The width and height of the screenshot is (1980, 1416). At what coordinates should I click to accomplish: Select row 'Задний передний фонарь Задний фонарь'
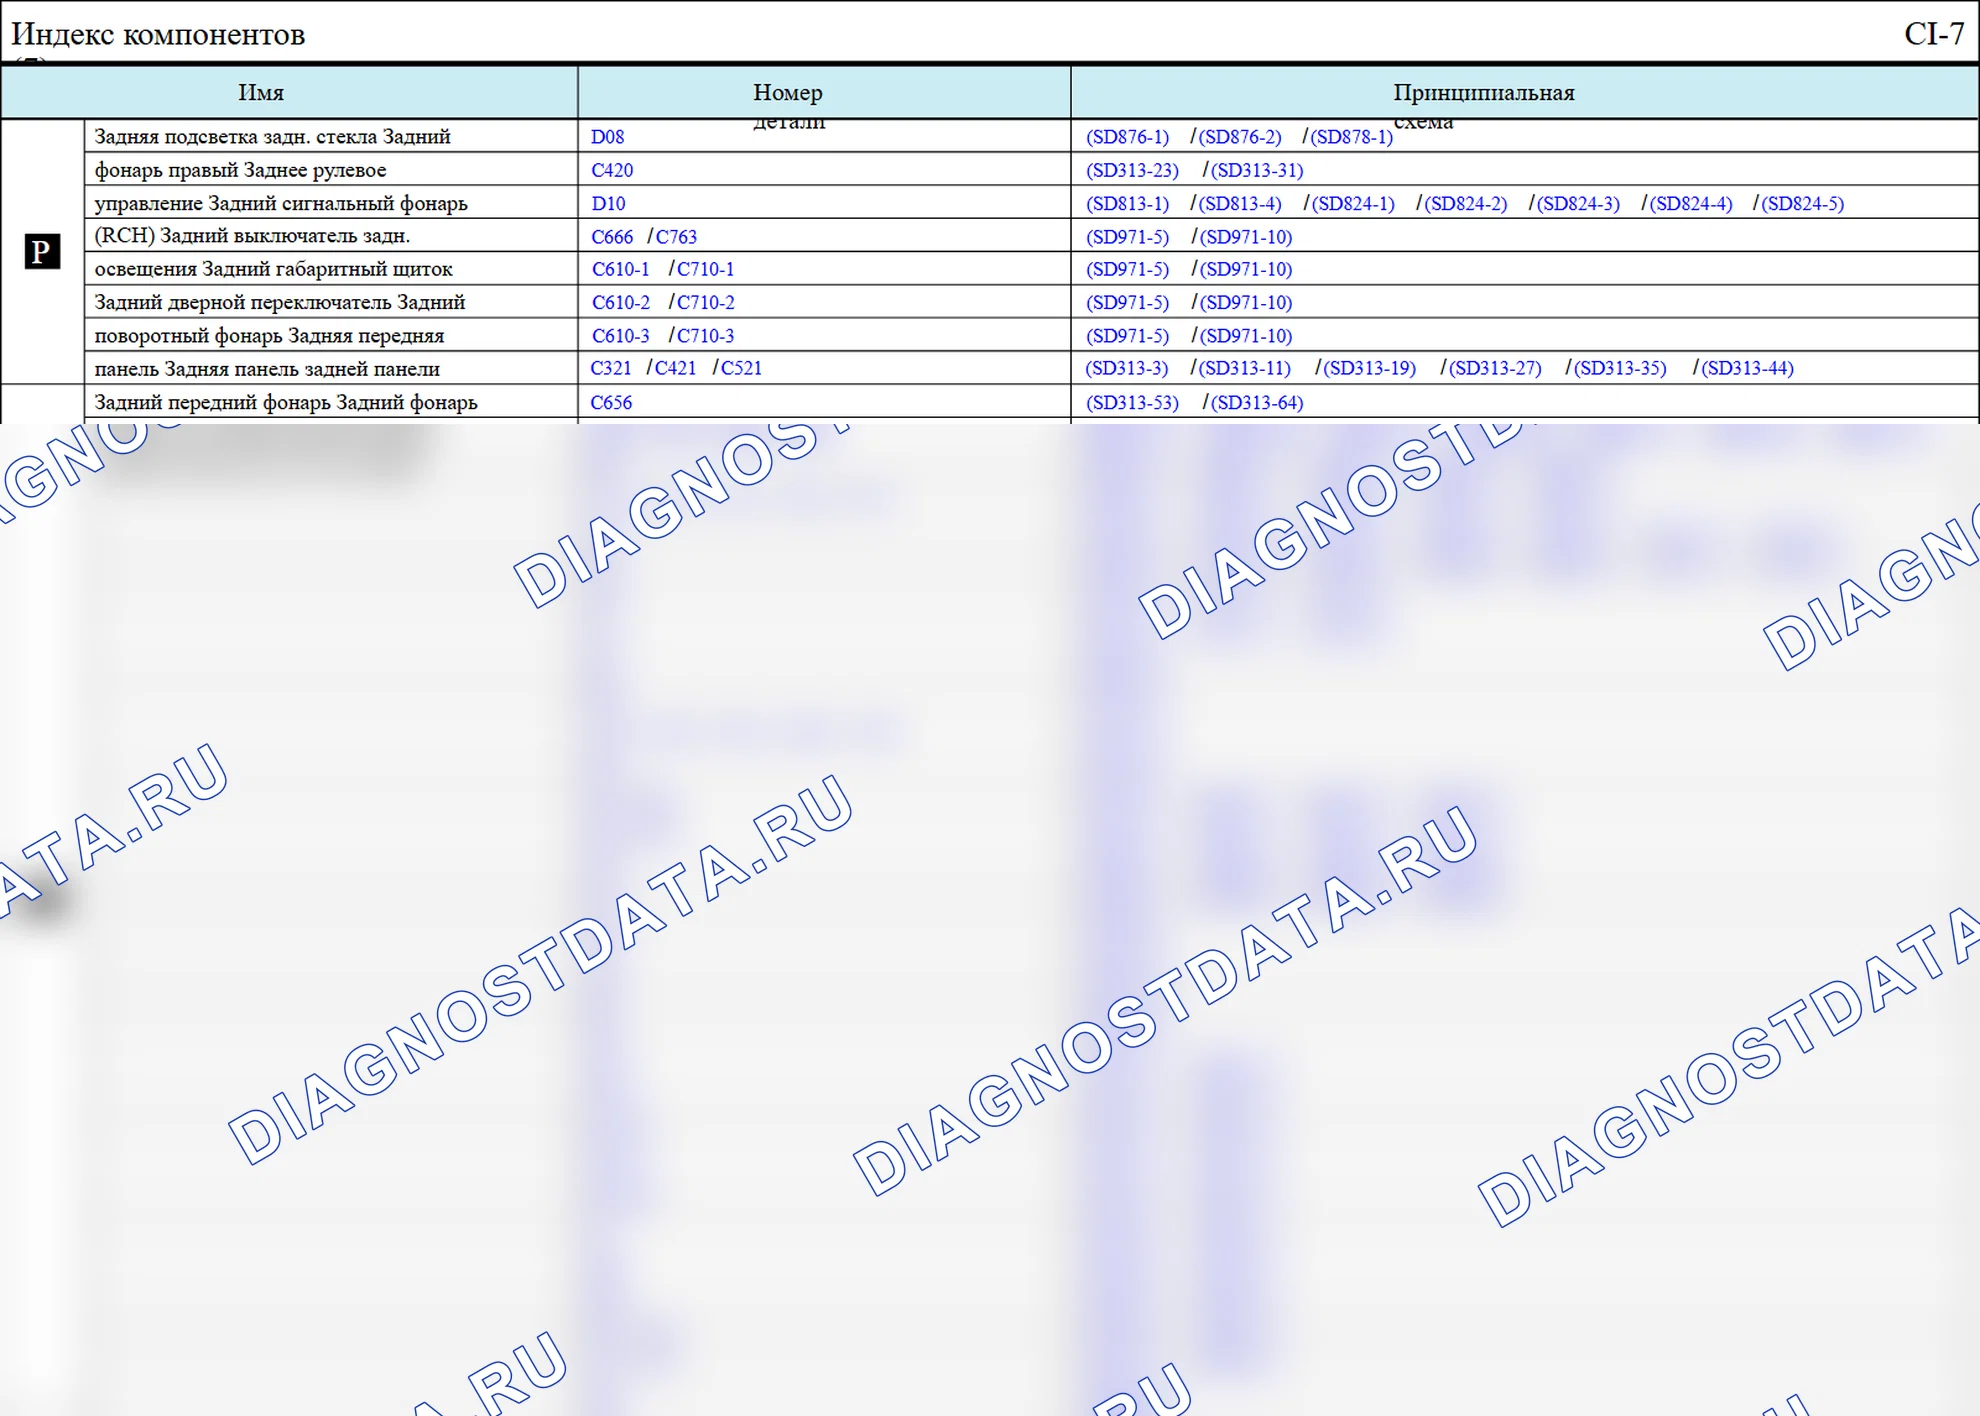[286, 402]
